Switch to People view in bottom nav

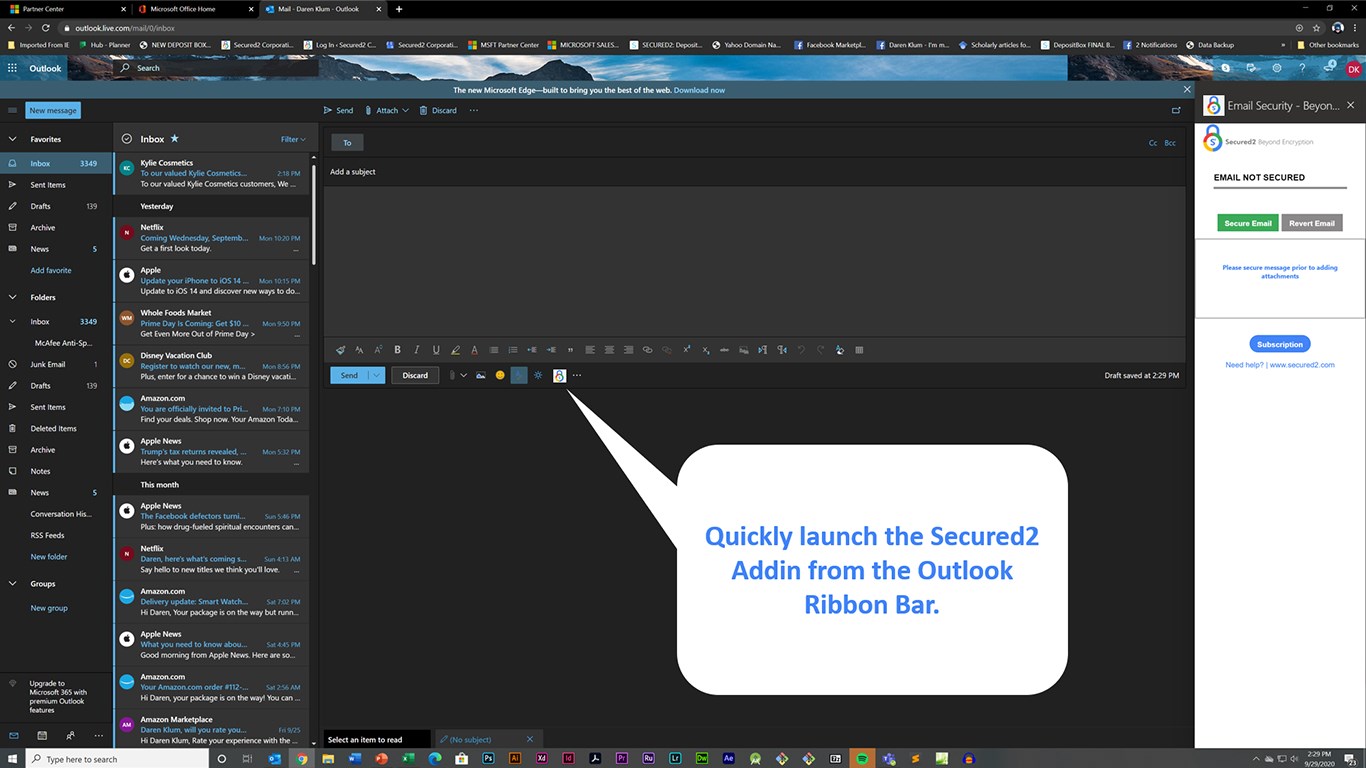coord(70,735)
